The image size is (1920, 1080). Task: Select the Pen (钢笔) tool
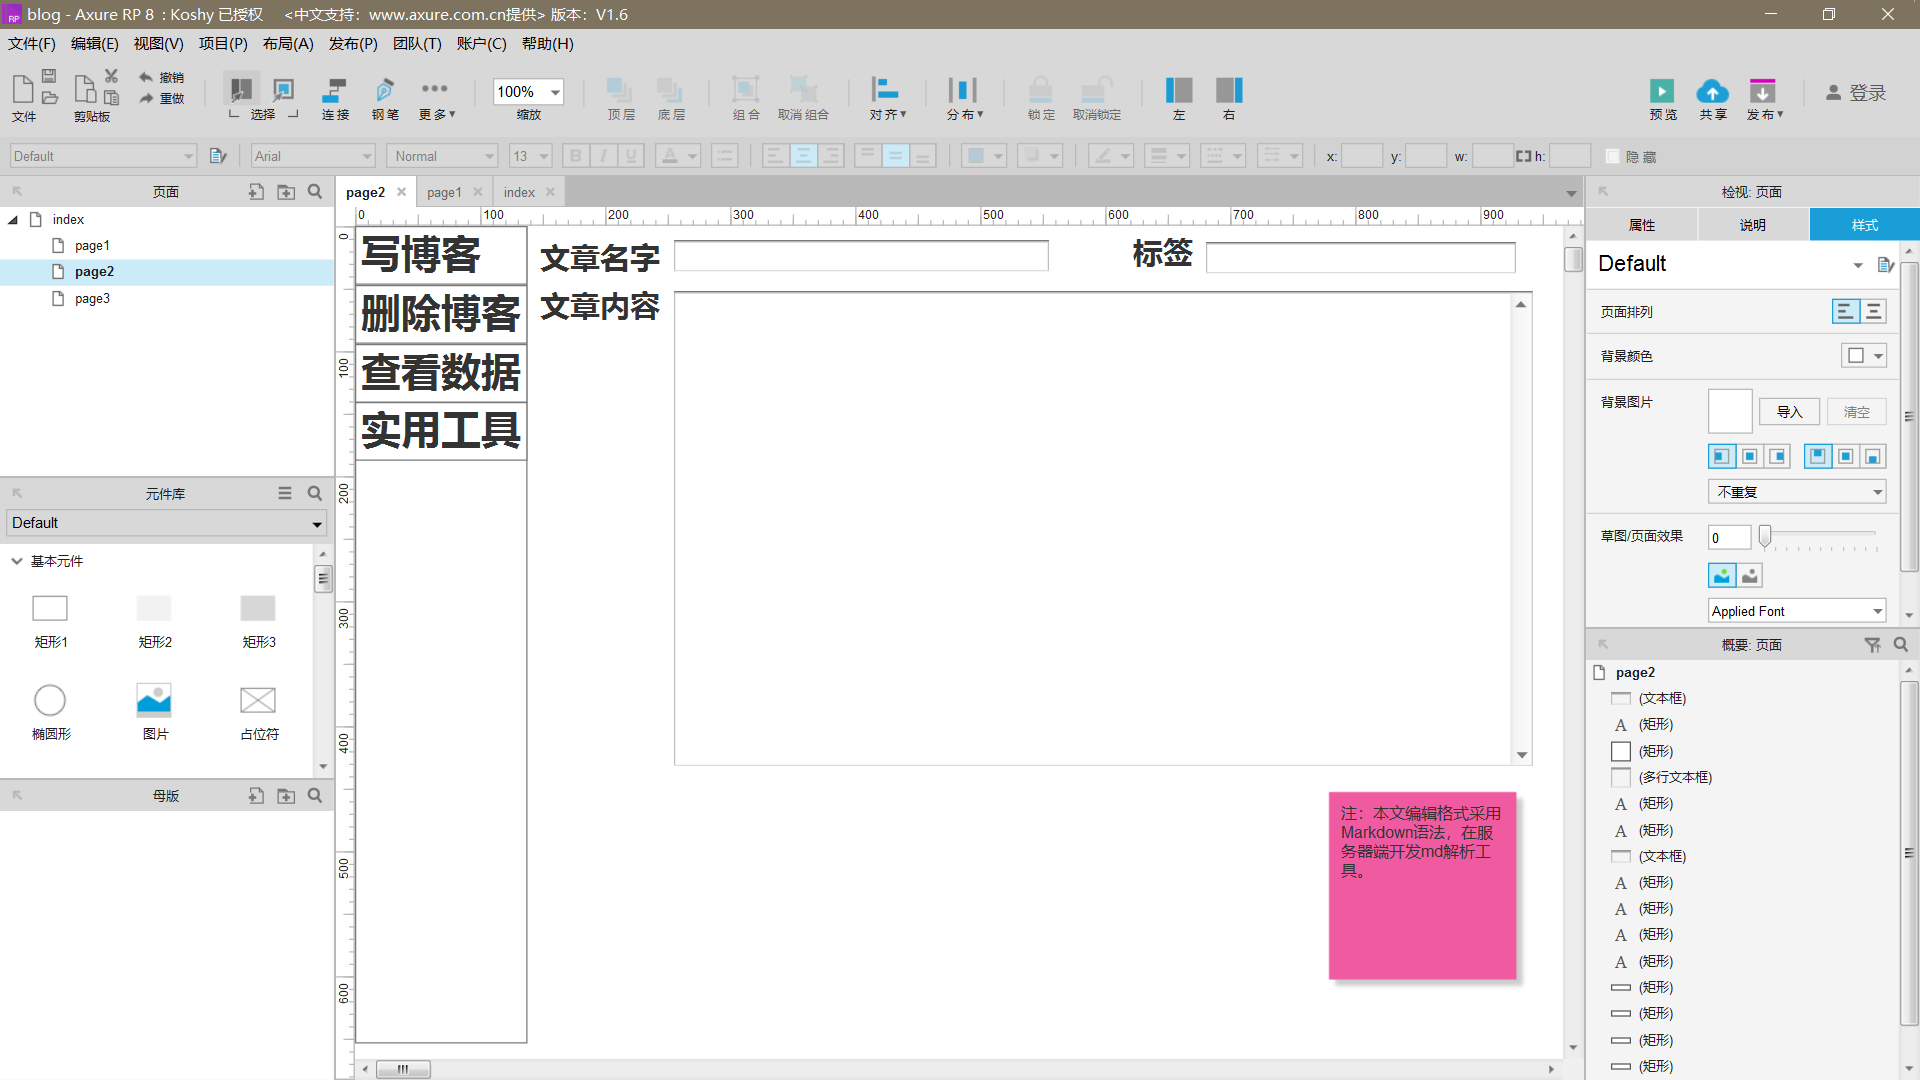click(x=385, y=91)
